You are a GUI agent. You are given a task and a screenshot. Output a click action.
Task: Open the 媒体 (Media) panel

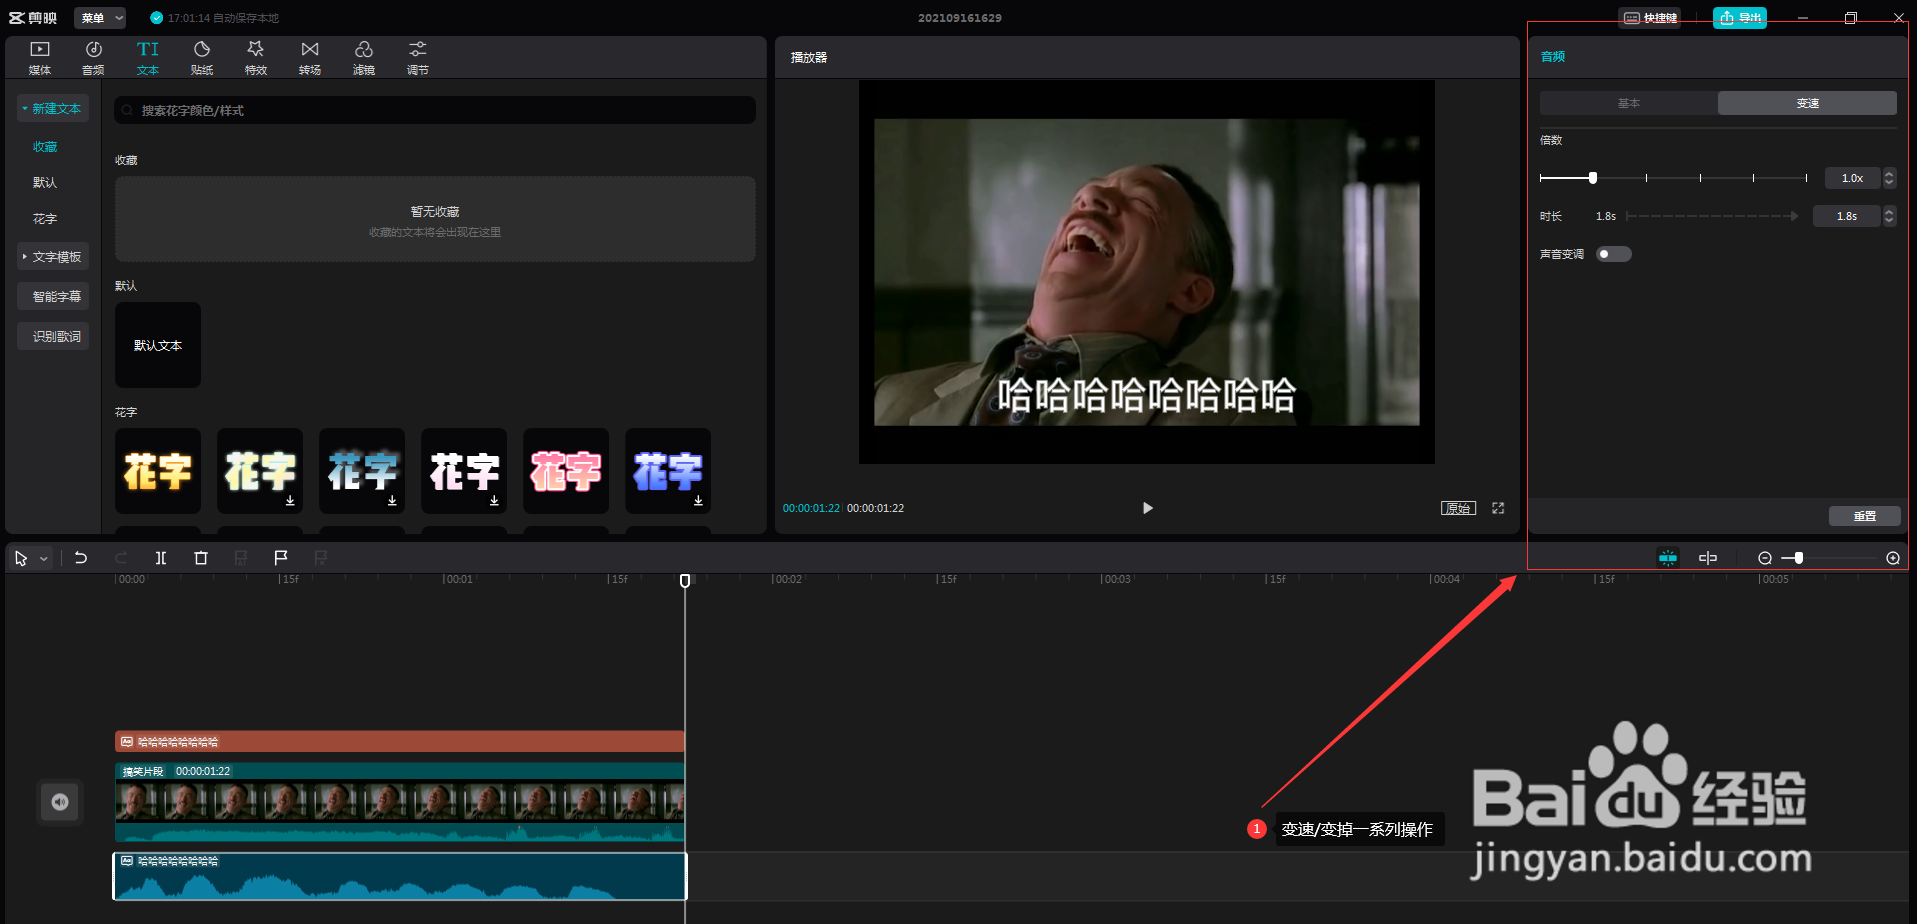tap(40, 58)
